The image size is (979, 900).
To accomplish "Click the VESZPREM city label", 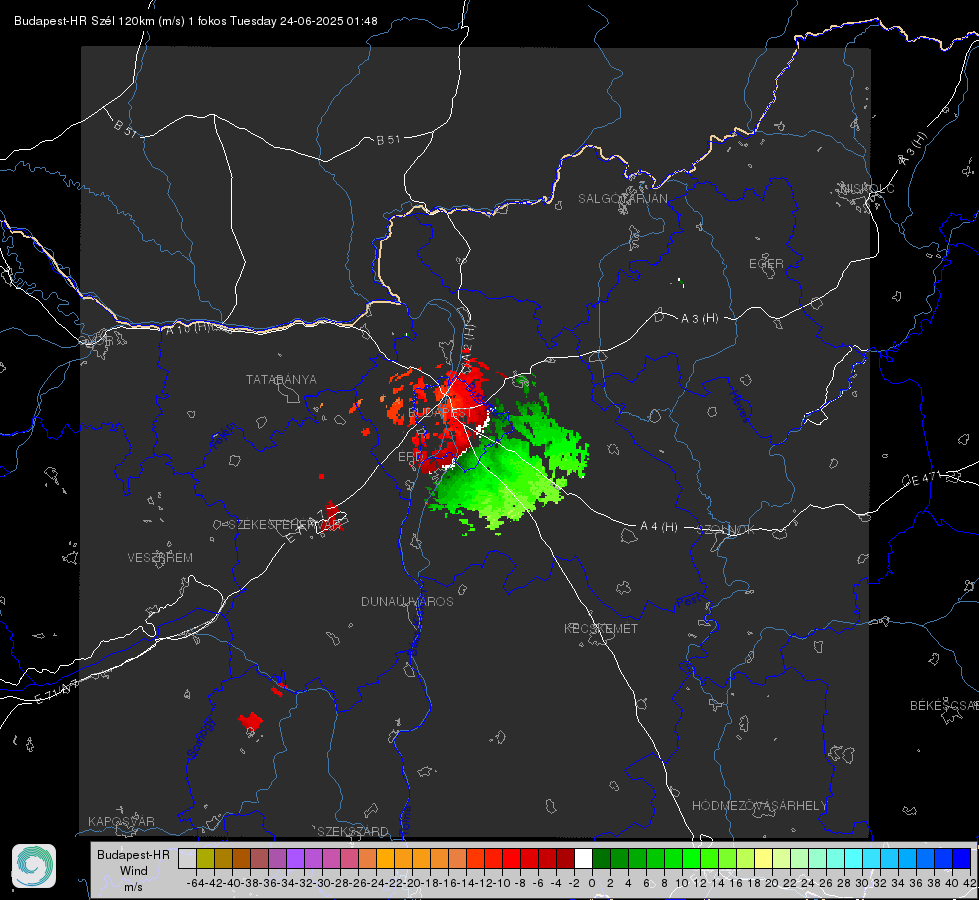I will (x=160, y=558).
